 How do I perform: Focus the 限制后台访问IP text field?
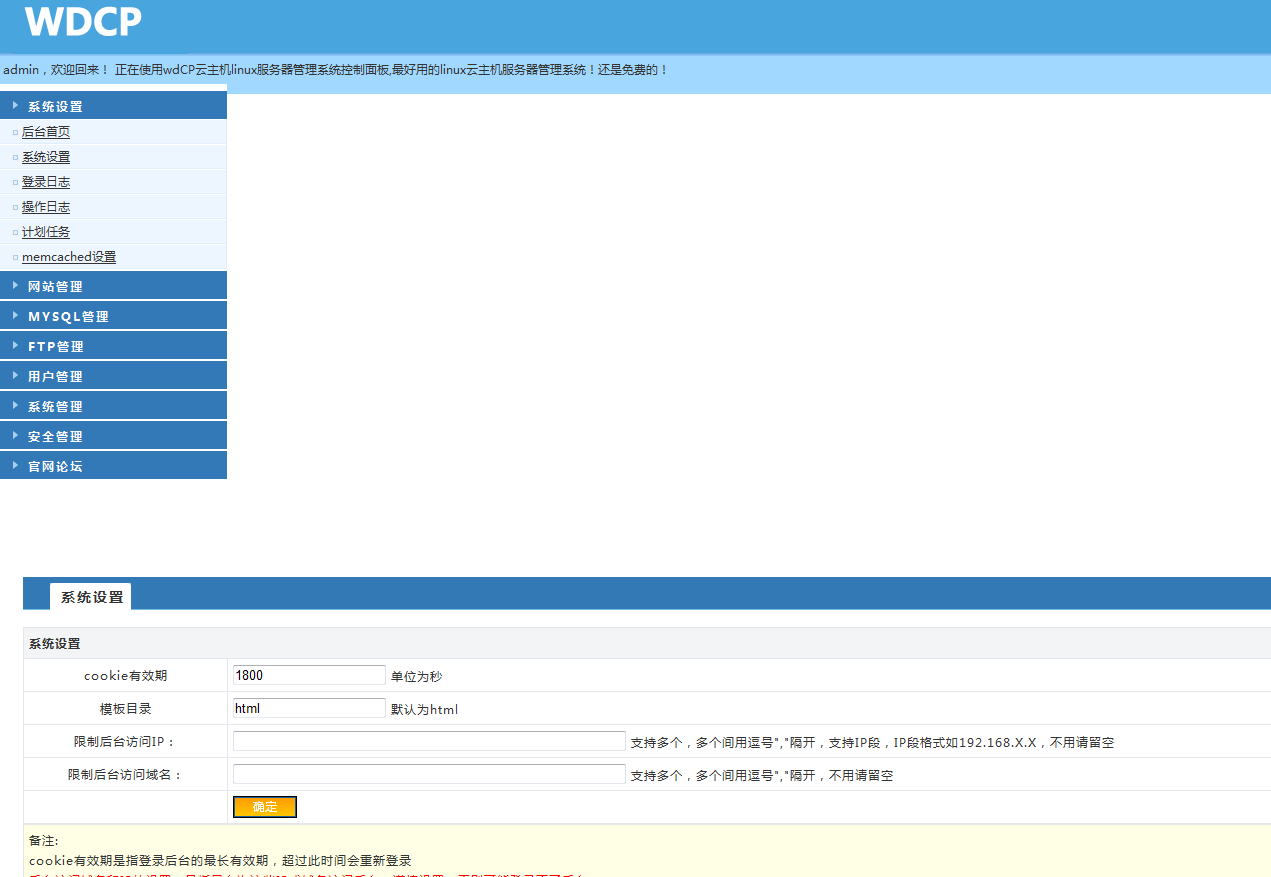[429, 741]
